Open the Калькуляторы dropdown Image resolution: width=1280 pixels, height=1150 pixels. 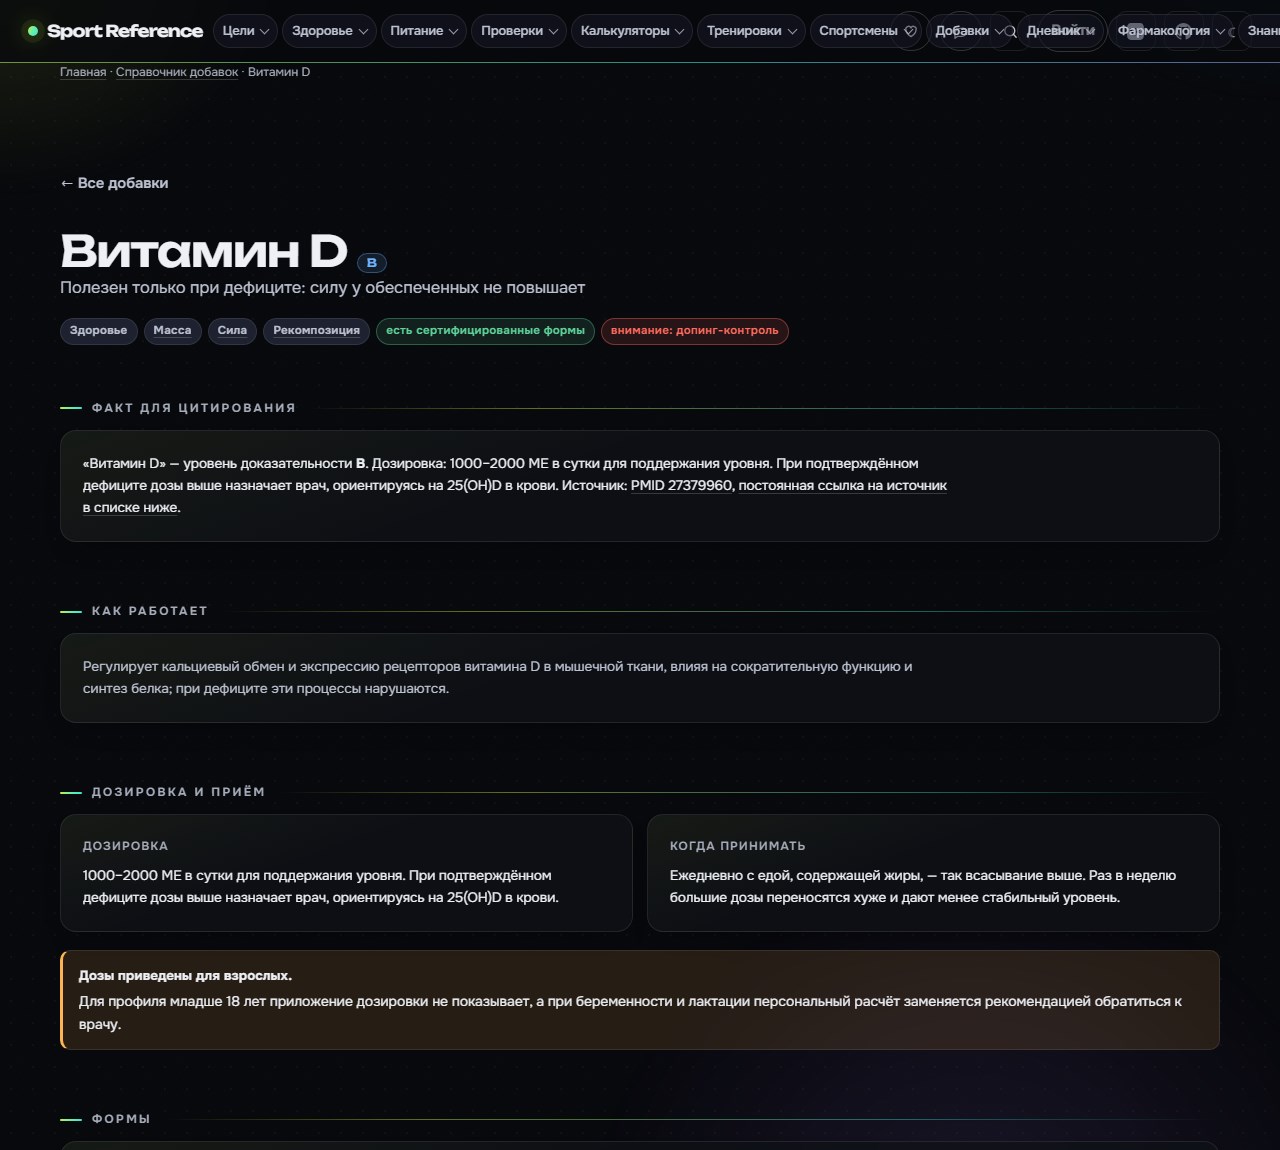(632, 31)
